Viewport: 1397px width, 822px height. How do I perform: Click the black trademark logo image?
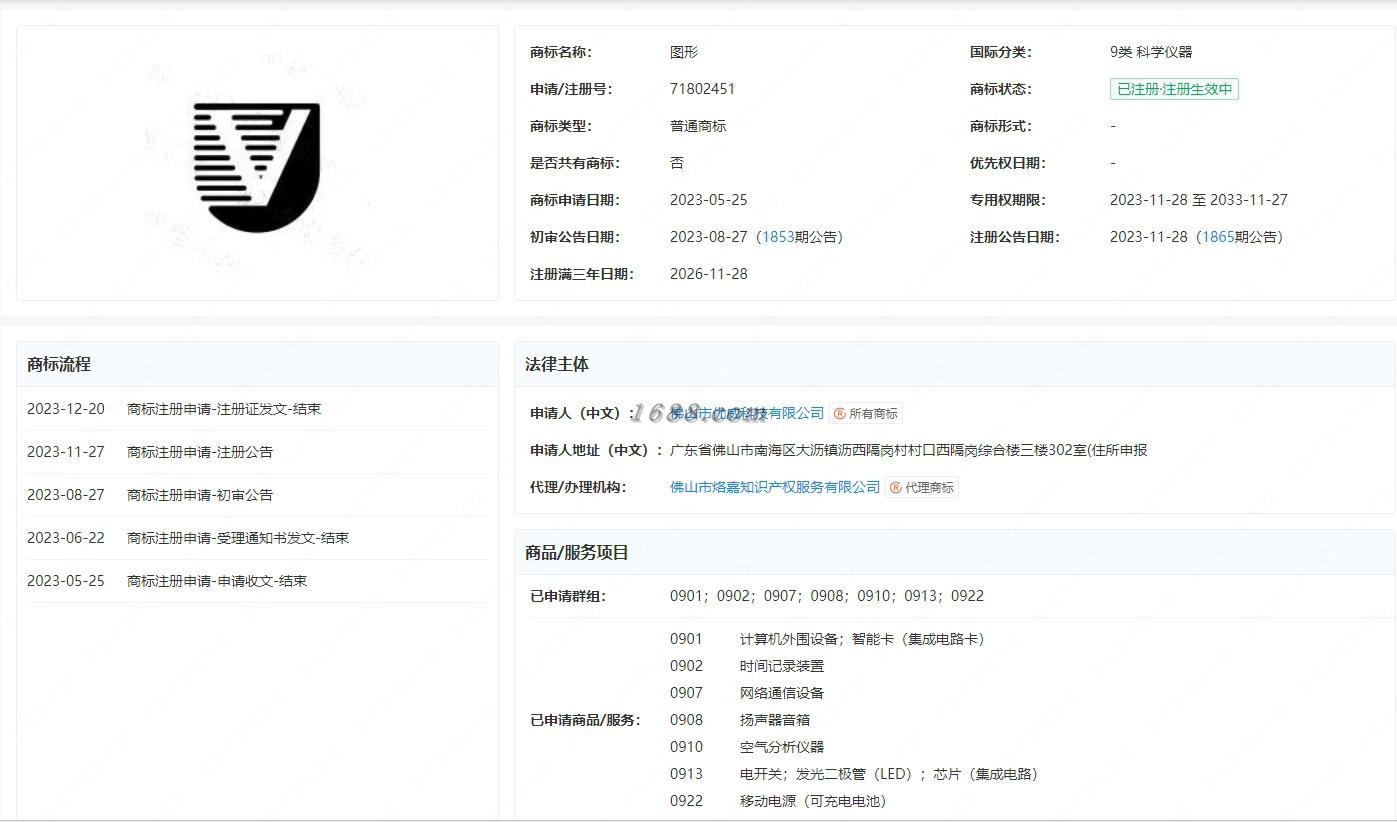click(x=257, y=167)
